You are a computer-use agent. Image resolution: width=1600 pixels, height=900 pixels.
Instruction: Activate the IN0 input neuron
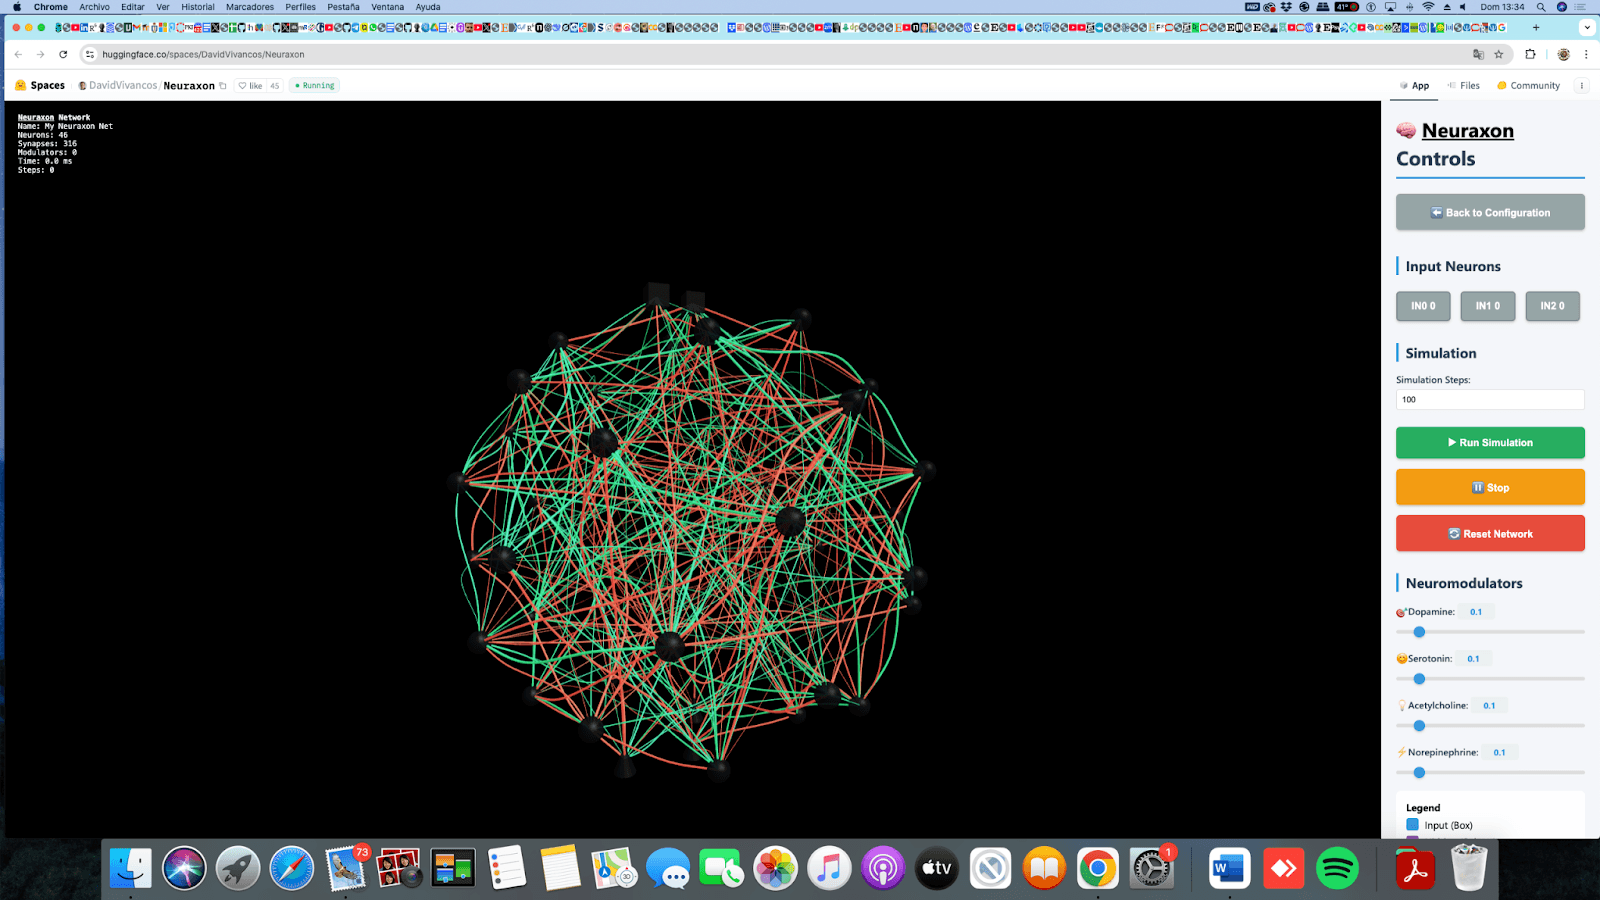pyautogui.click(x=1423, y=306)
